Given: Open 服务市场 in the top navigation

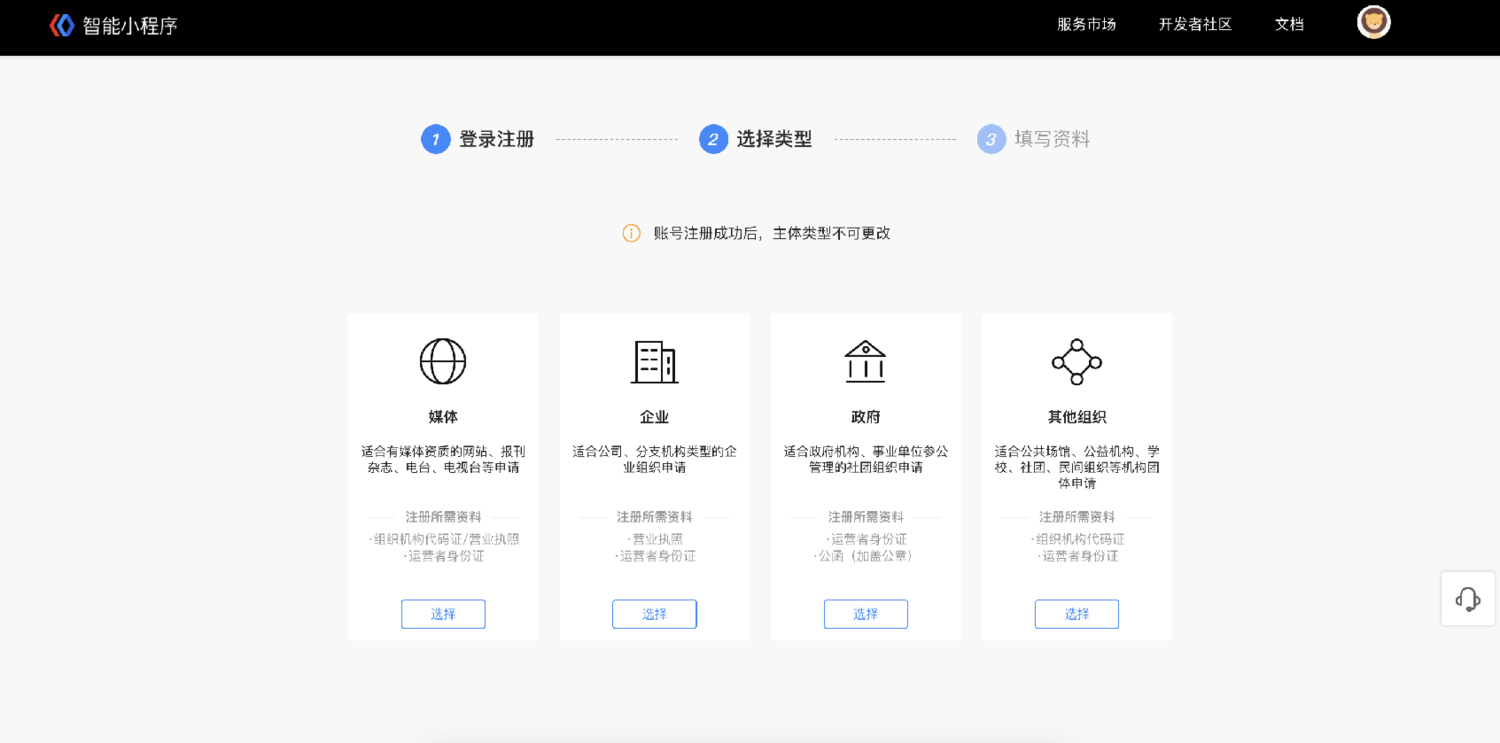Looking at the screenshot, I should point(1086,24).
